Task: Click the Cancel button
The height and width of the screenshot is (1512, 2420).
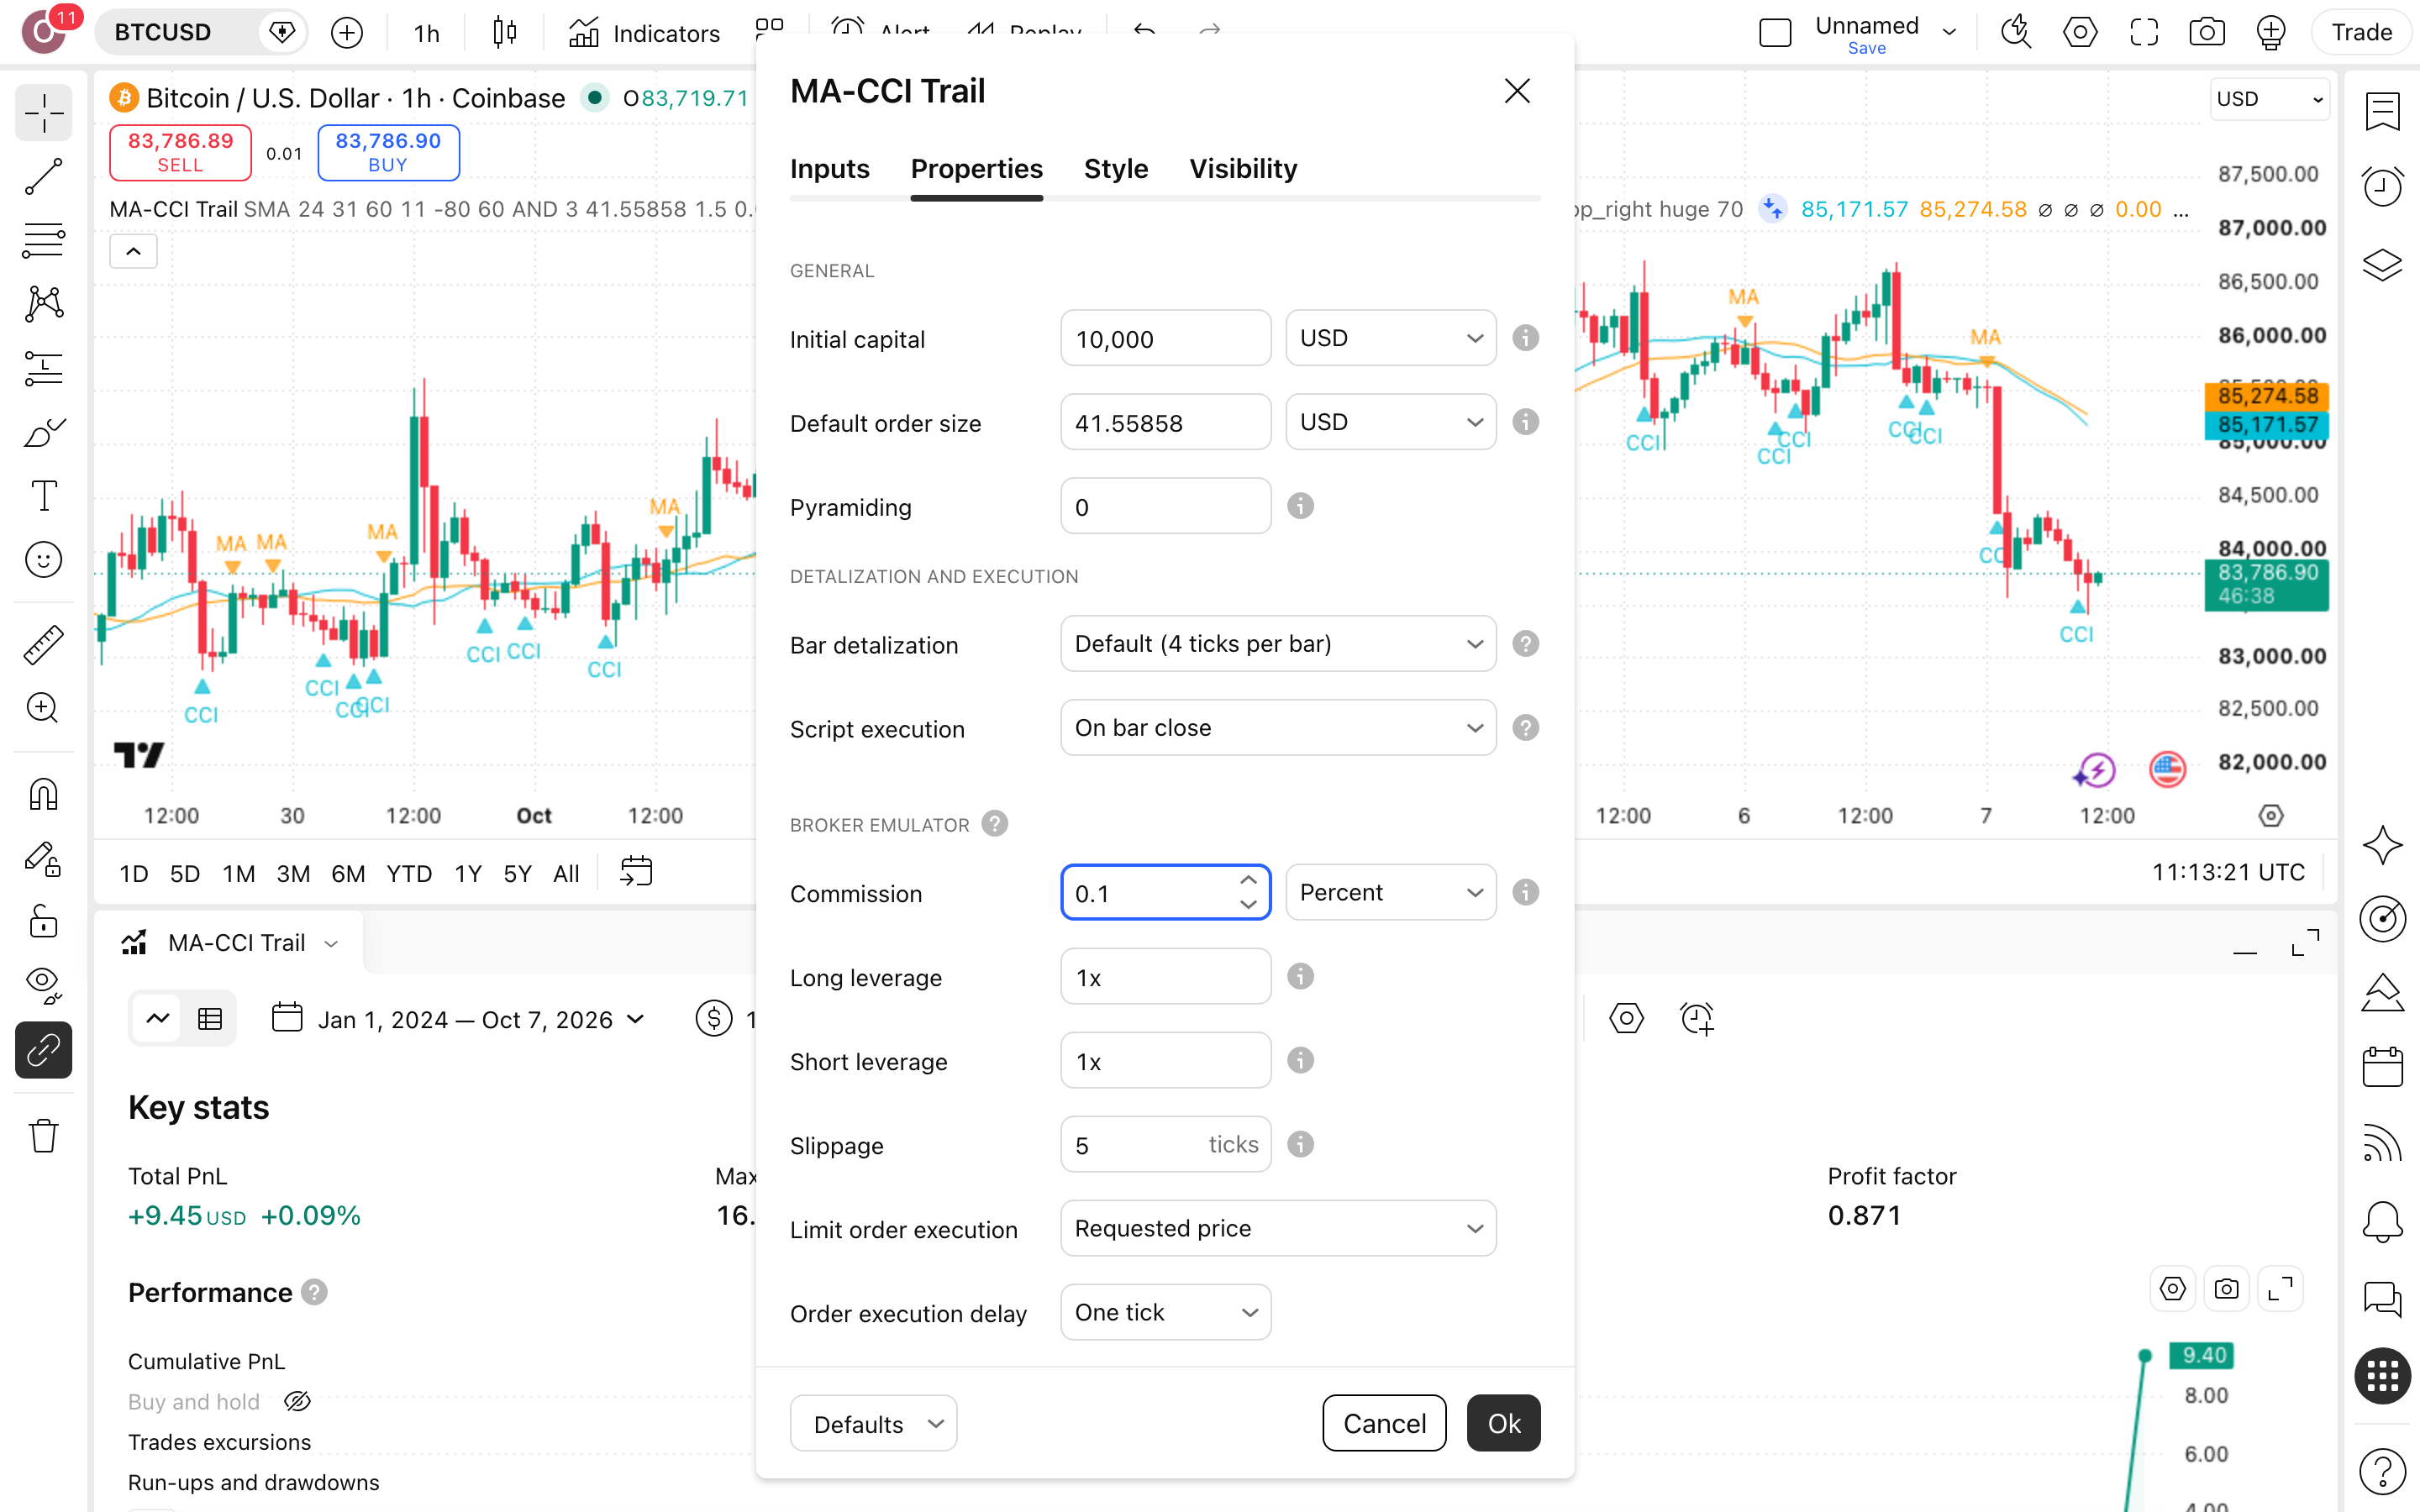Action: (x=1384, y=1423)
